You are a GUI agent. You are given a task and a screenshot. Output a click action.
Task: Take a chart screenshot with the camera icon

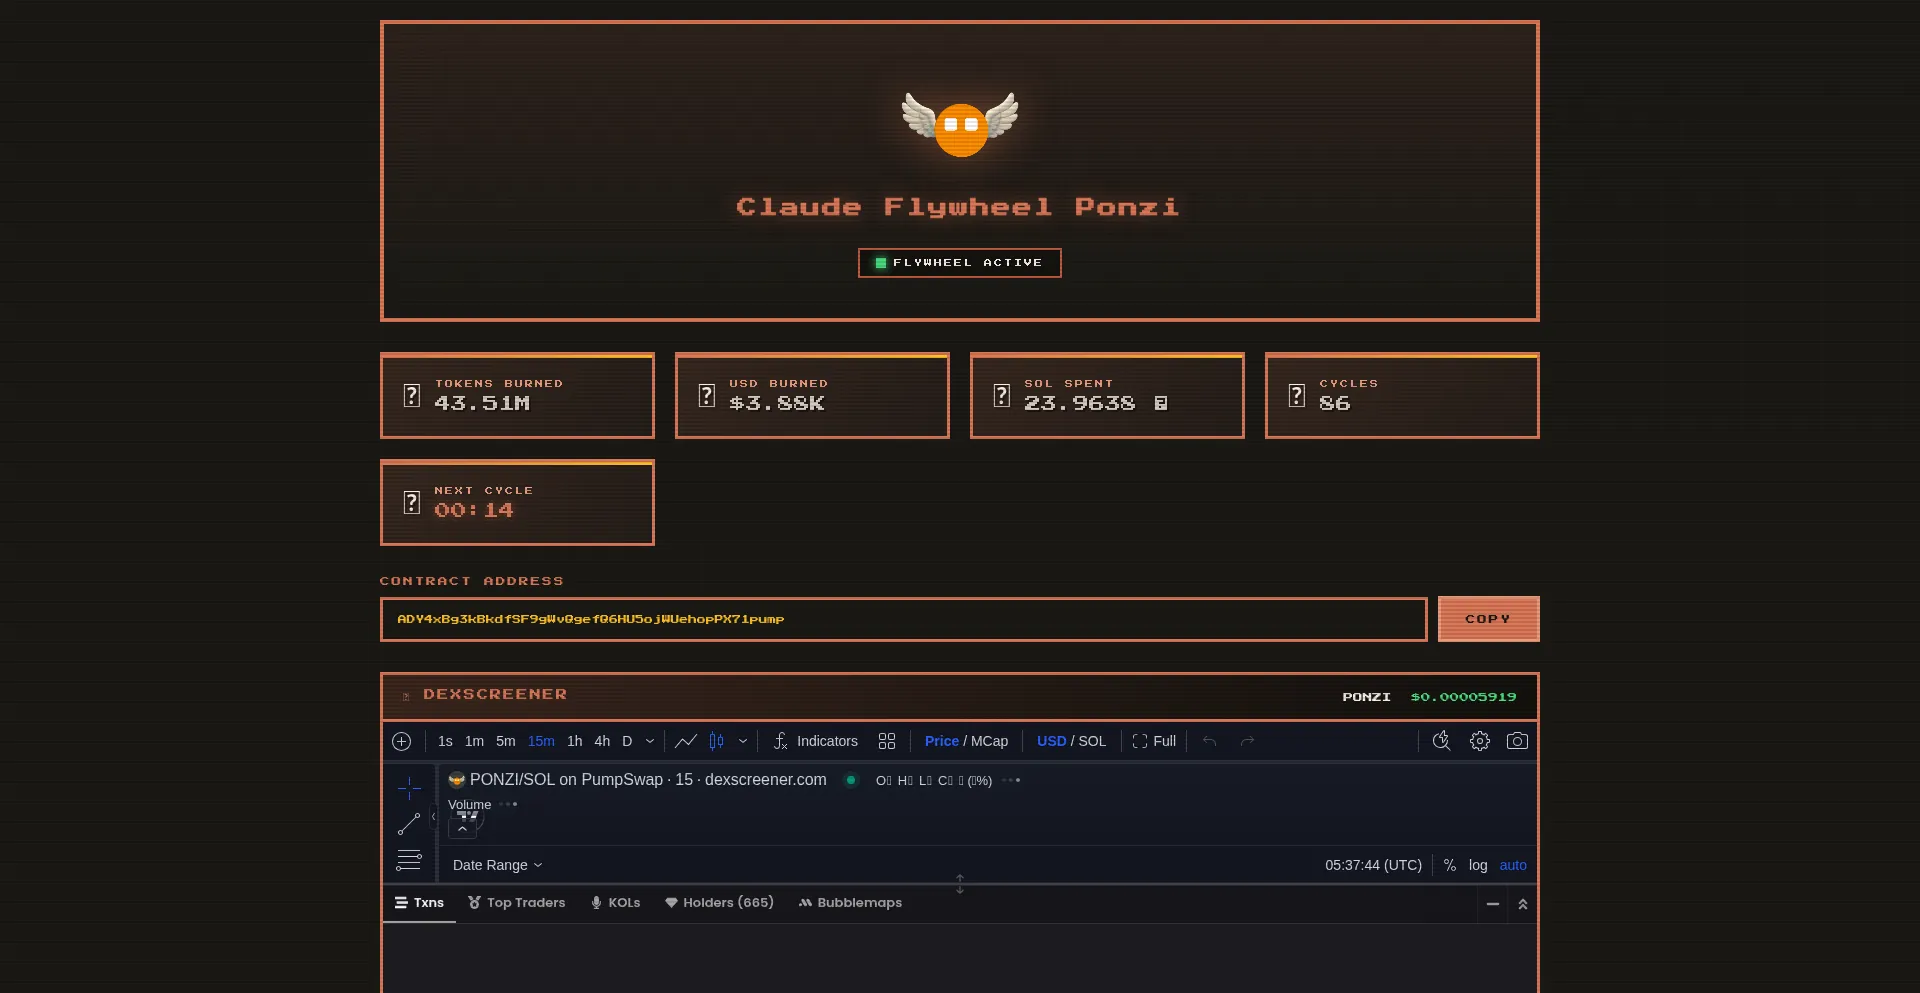(x=1518, y=741)
